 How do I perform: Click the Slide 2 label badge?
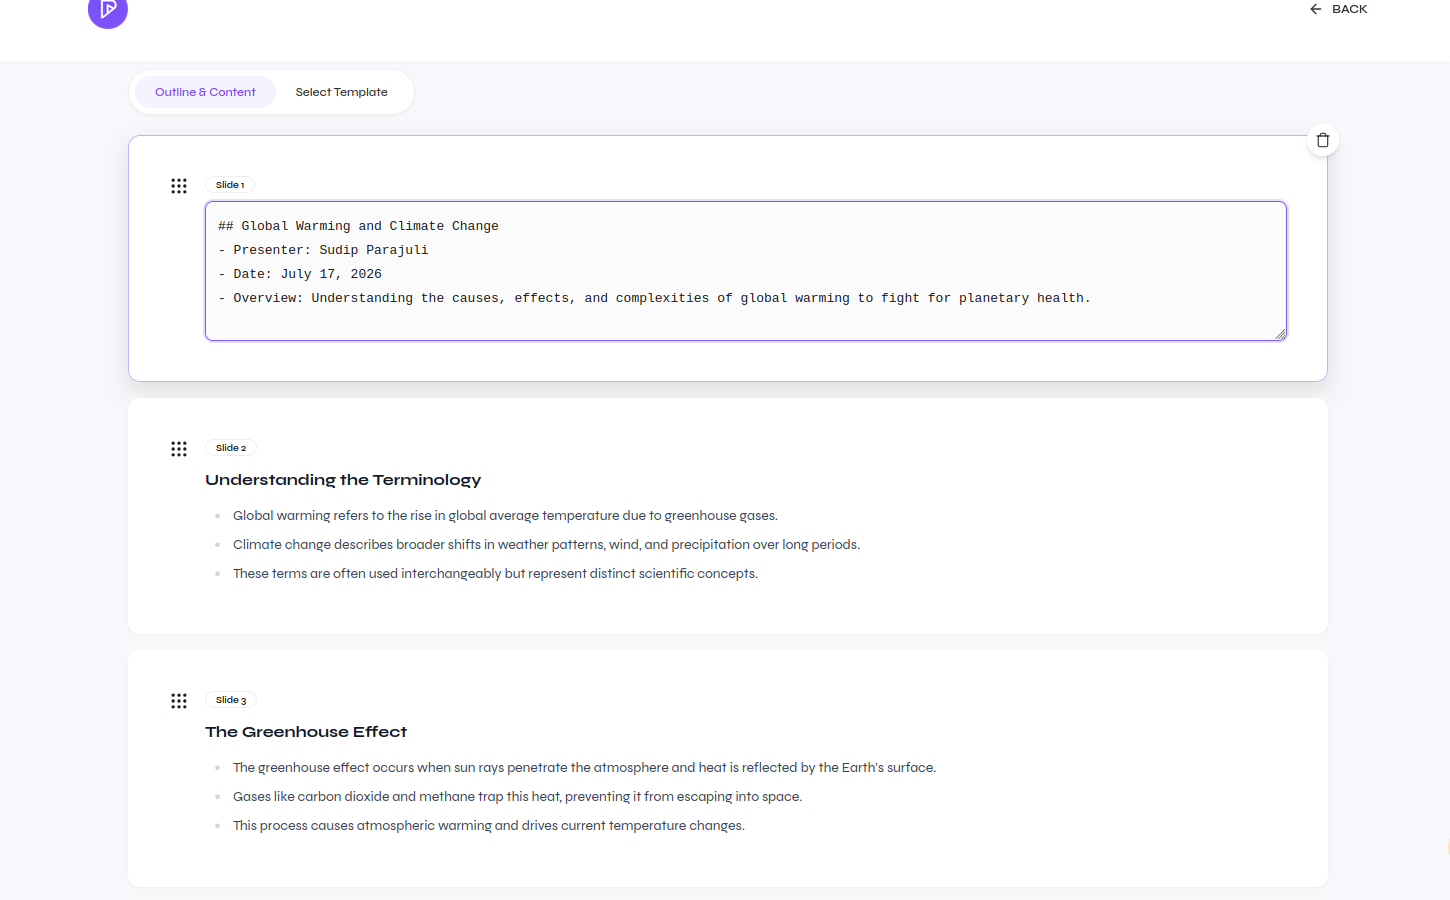(231, 448)
